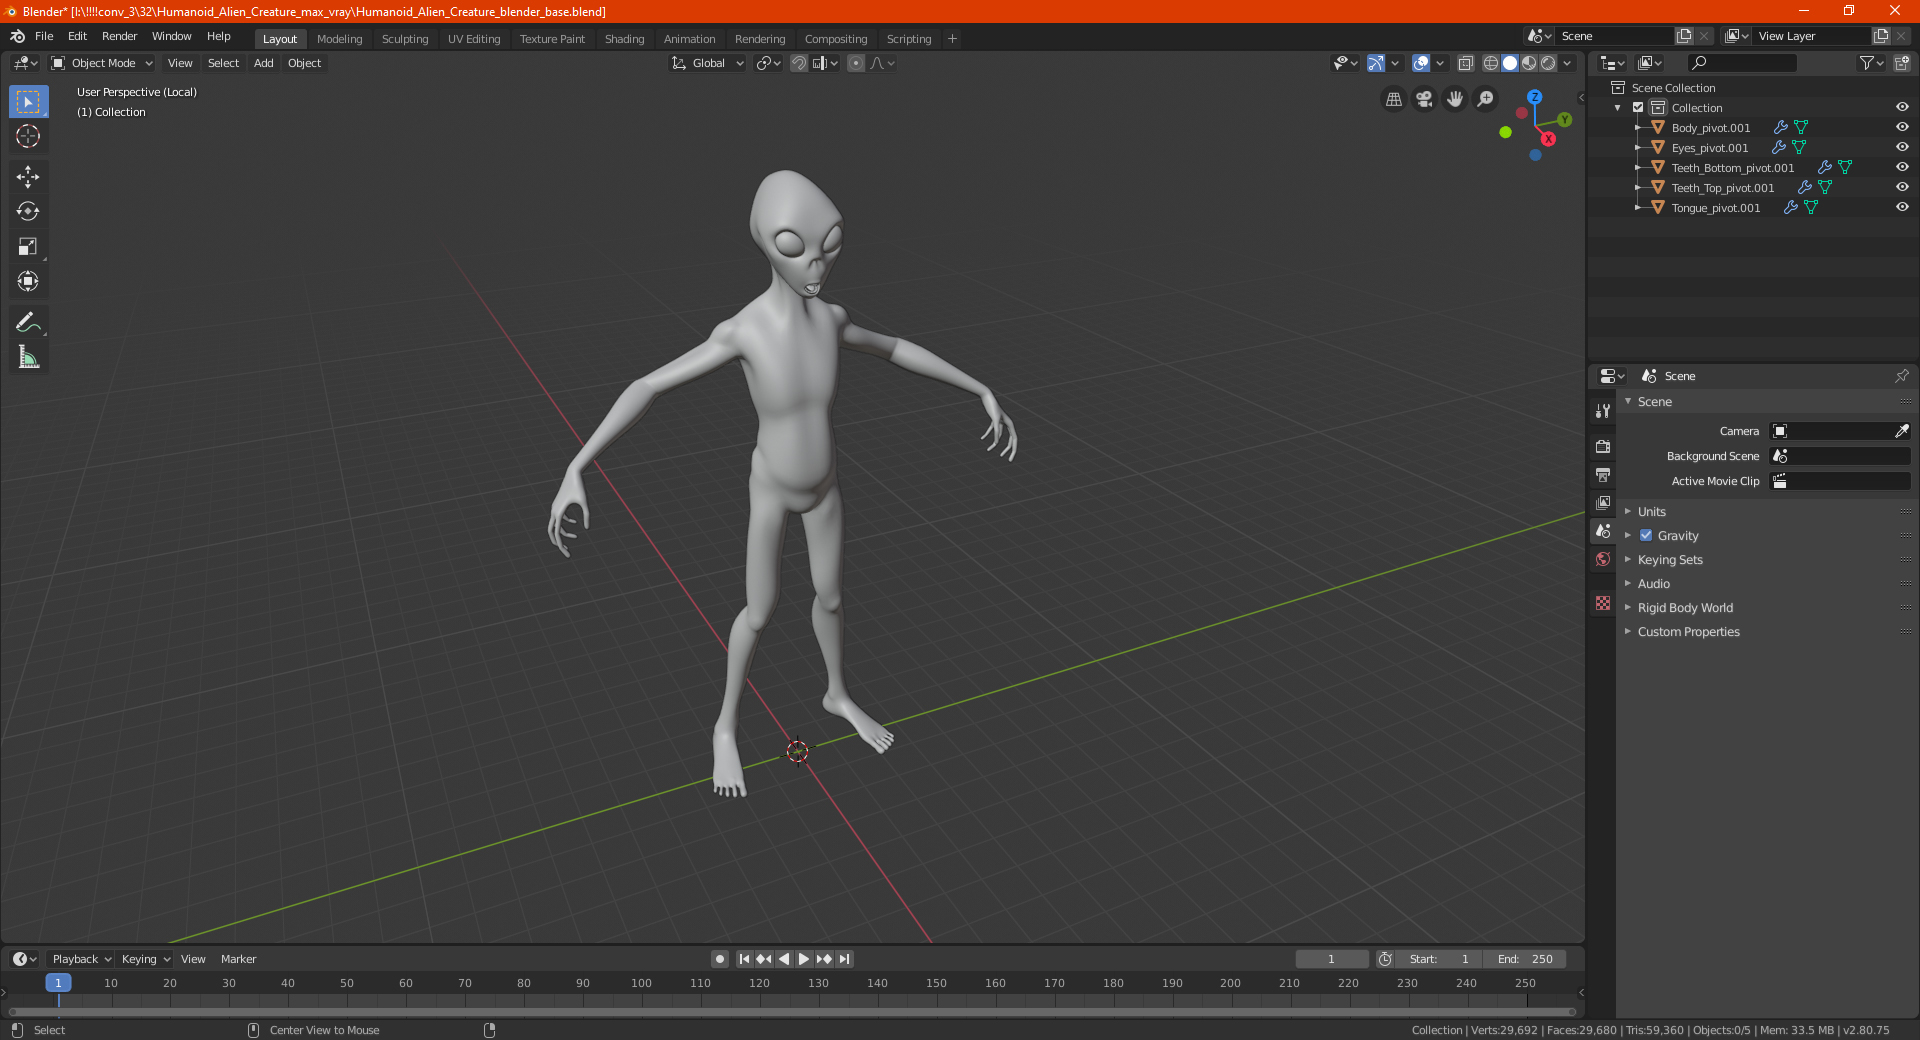Viewport: 1920px width, 1040px height.
Task: Expand the Rigid Body World panel
Action: coord(1685,607)
